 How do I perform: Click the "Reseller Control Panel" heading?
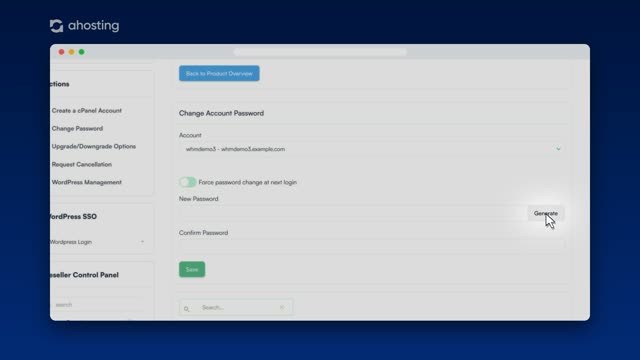pyautogui.click(x=84, y=275)
